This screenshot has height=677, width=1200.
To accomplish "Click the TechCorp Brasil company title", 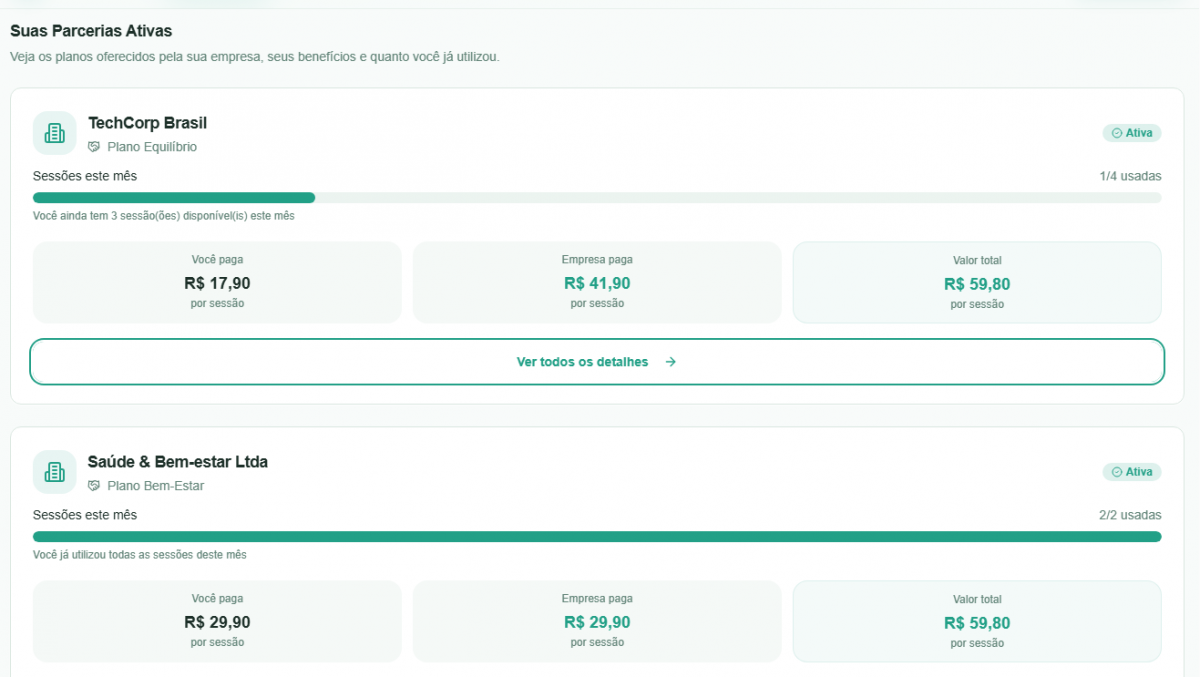I will (x=147, y=123).
